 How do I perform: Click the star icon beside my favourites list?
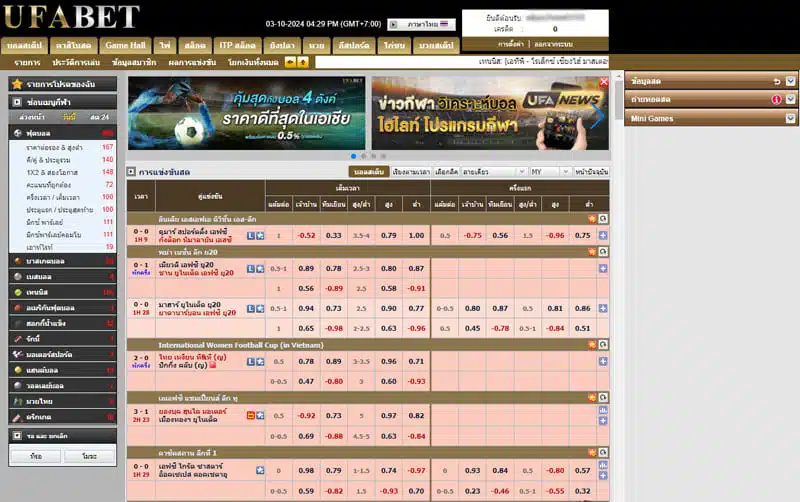(x=17, y=84)
